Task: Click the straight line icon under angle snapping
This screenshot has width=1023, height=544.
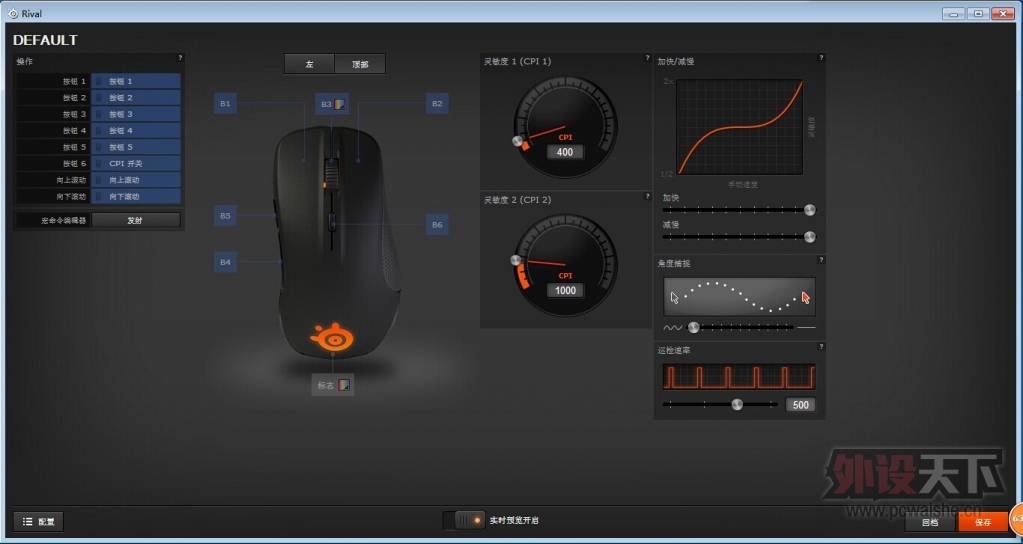Action: tap(807, 327)
